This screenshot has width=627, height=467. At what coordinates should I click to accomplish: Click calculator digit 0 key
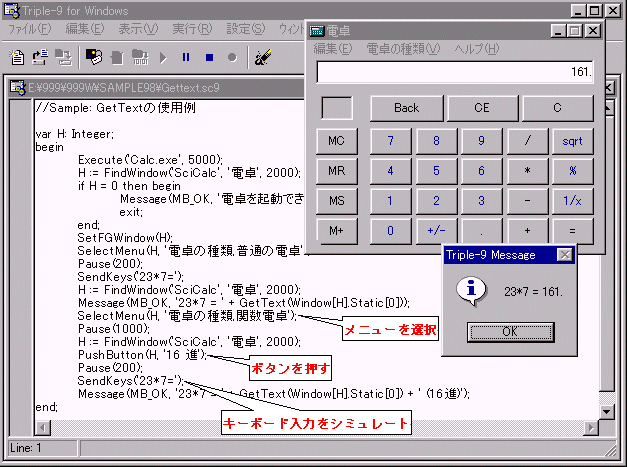click(x=390, y=231)
